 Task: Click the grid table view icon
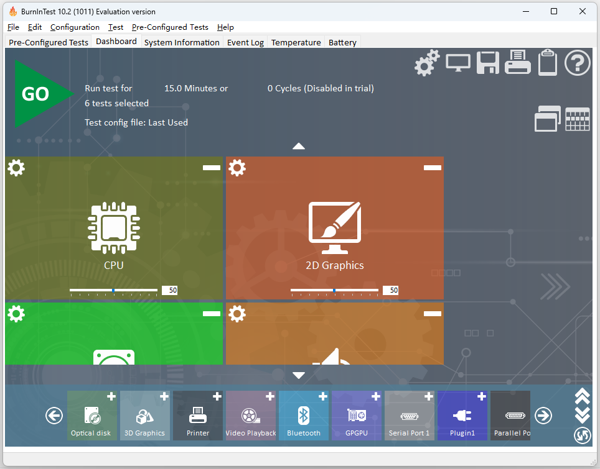[577, 119]
